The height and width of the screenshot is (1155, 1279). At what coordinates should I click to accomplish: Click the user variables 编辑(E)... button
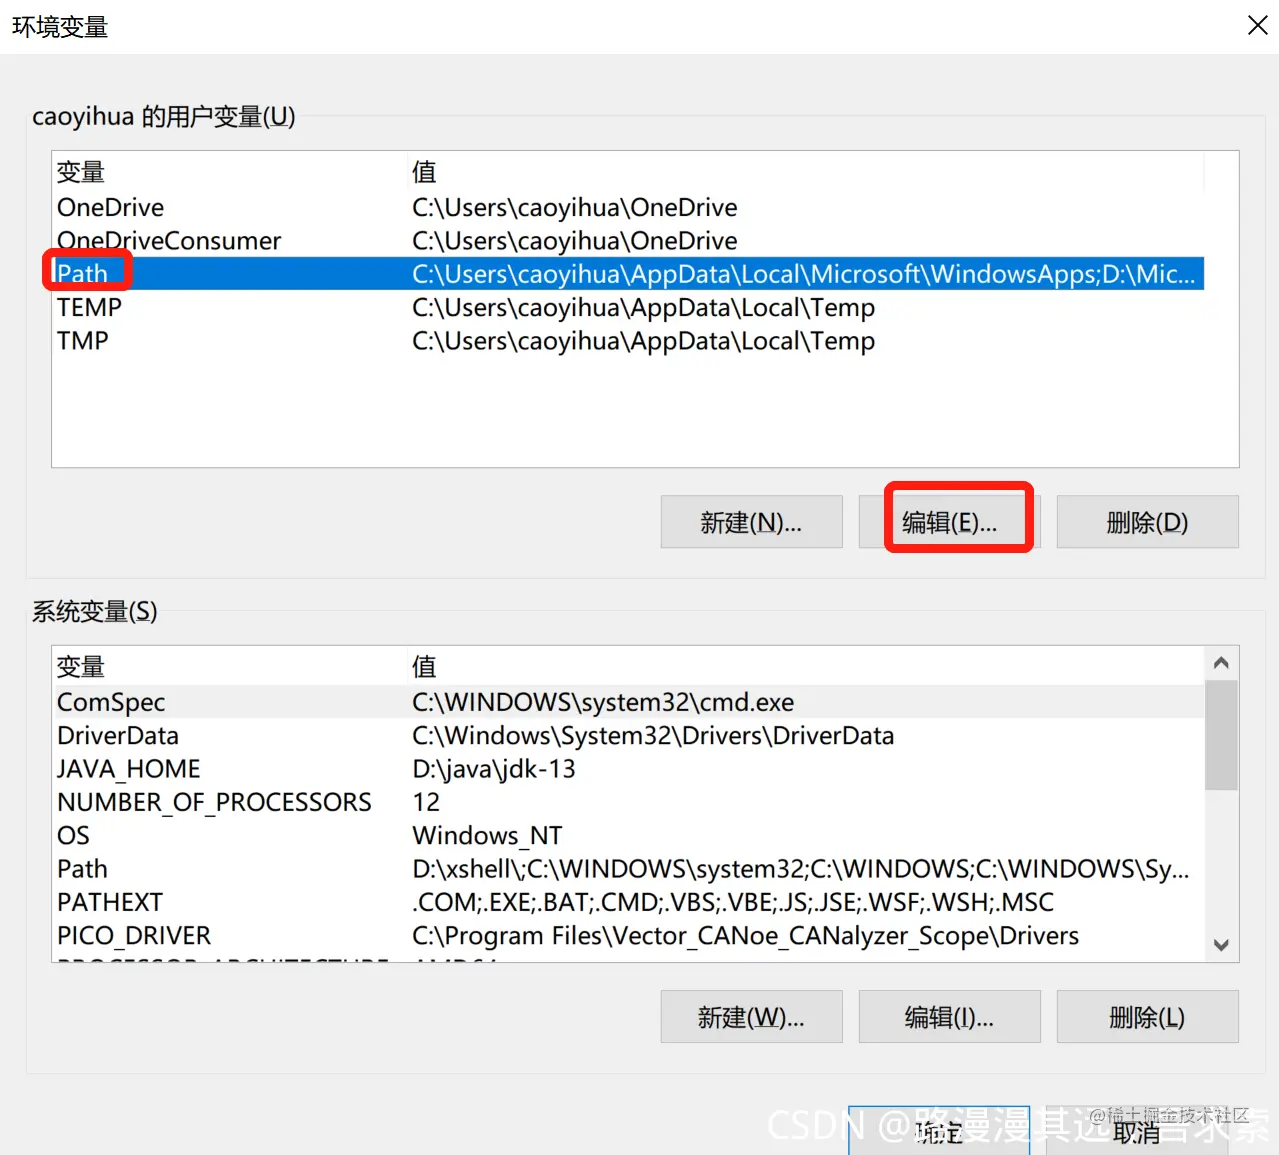pos(949,522)
